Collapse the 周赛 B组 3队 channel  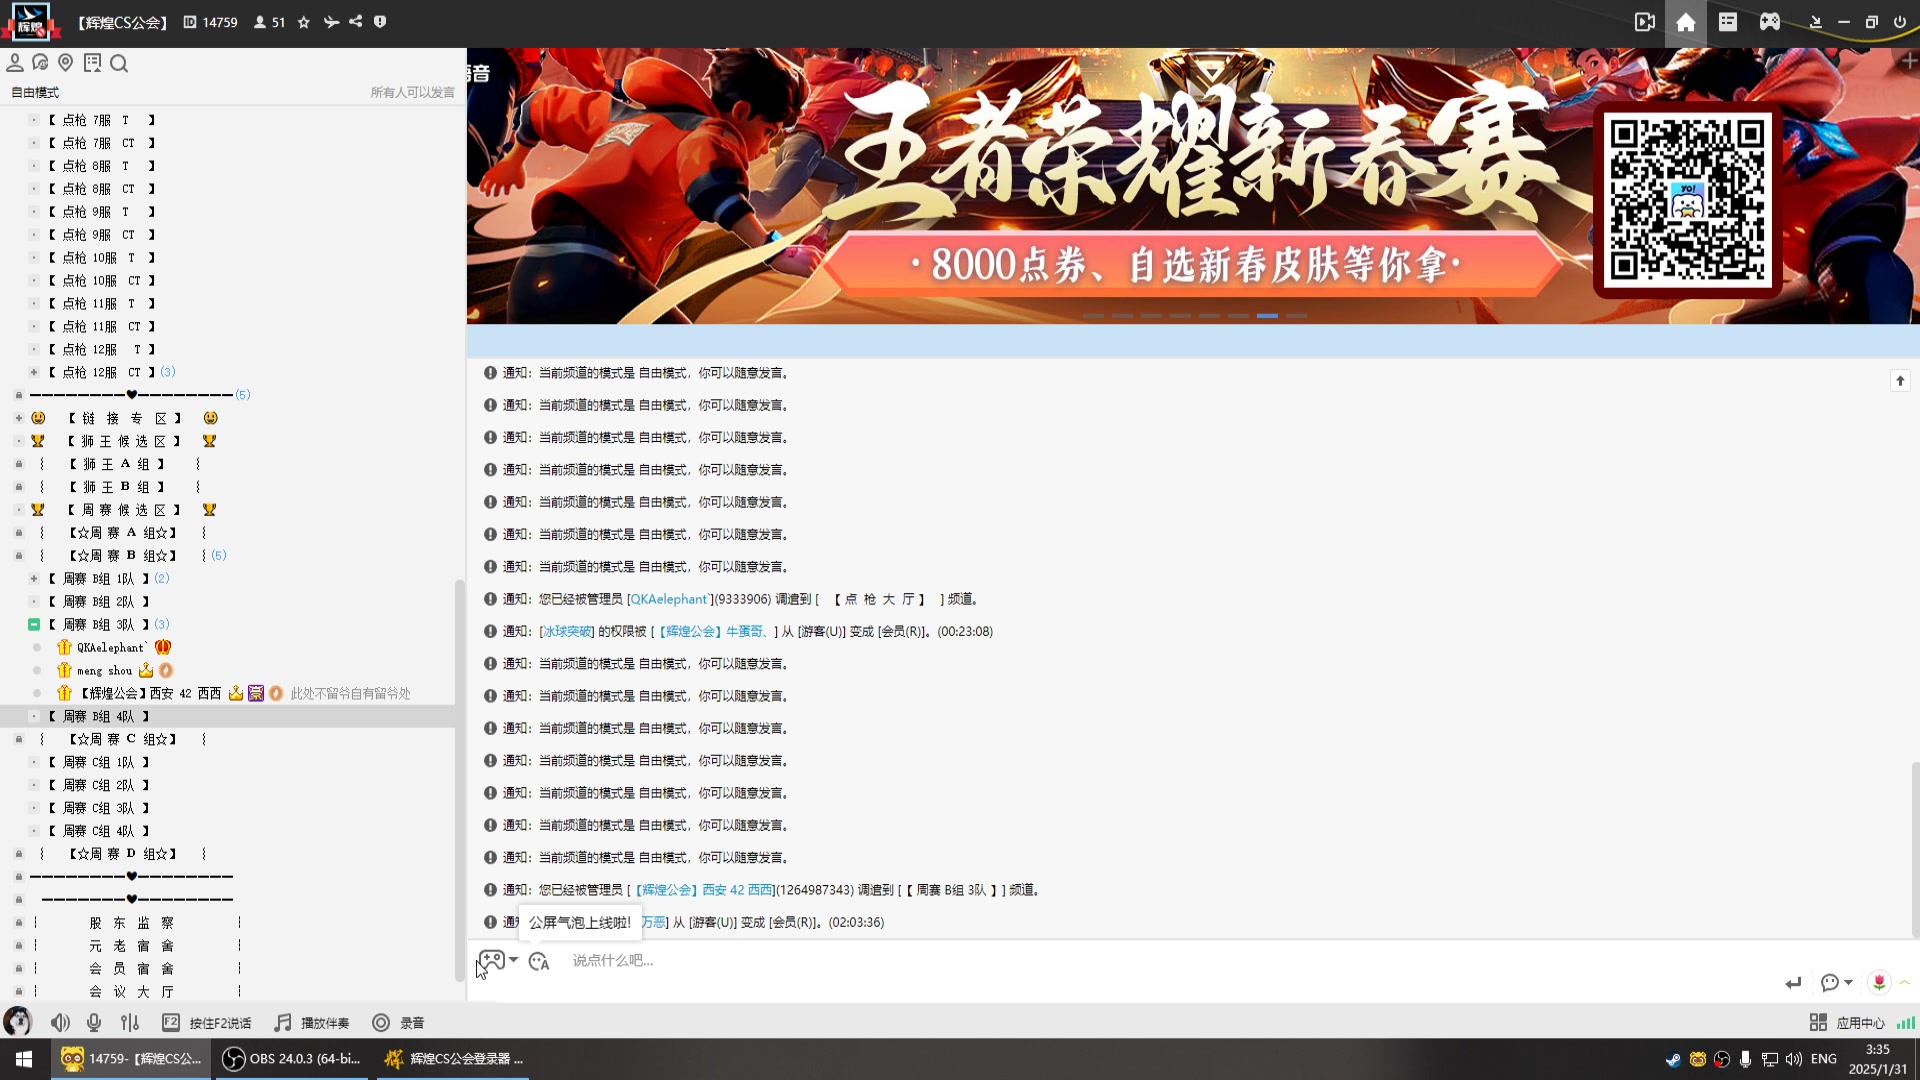click(x=34, y=625)
